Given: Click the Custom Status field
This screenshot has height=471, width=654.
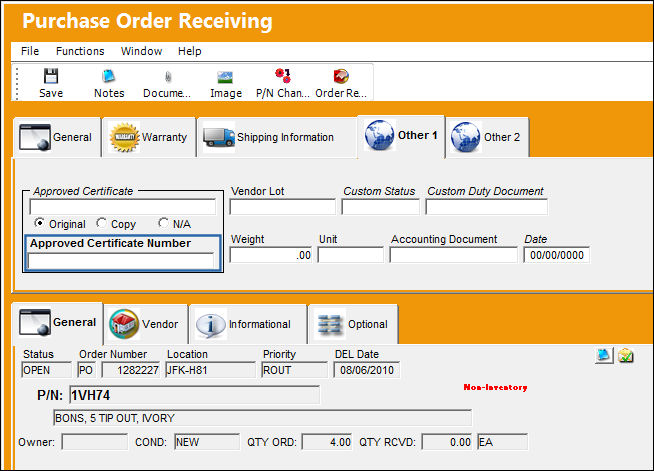Looking at the screenshot, I should pos(380,207).
